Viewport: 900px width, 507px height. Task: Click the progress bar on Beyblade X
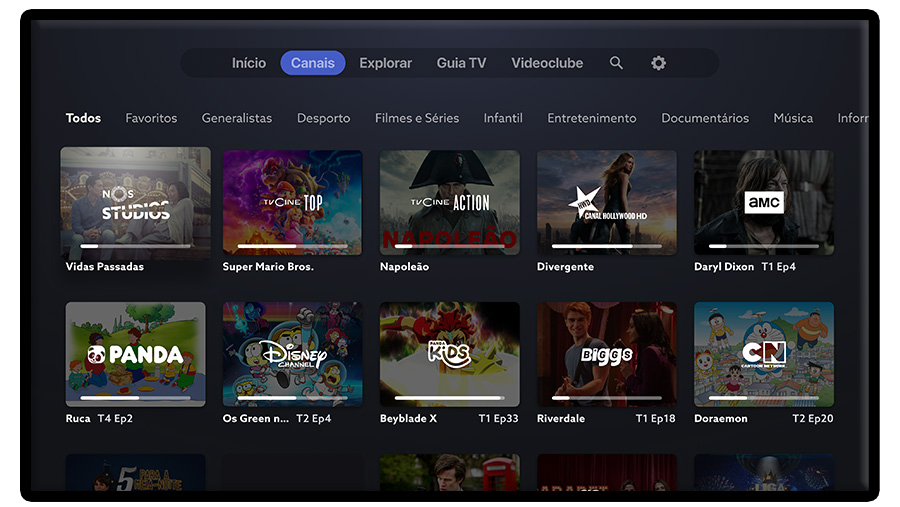click(450, 397)
